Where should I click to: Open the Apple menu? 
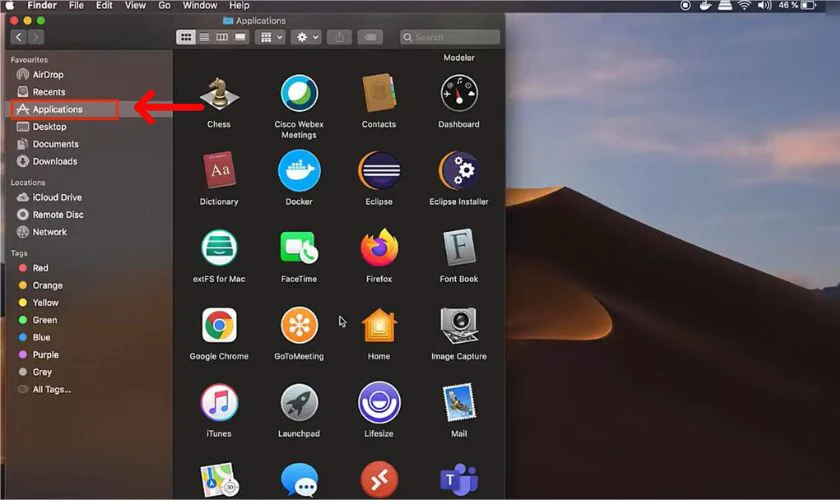pyautogui.click(x=10, y=5)
